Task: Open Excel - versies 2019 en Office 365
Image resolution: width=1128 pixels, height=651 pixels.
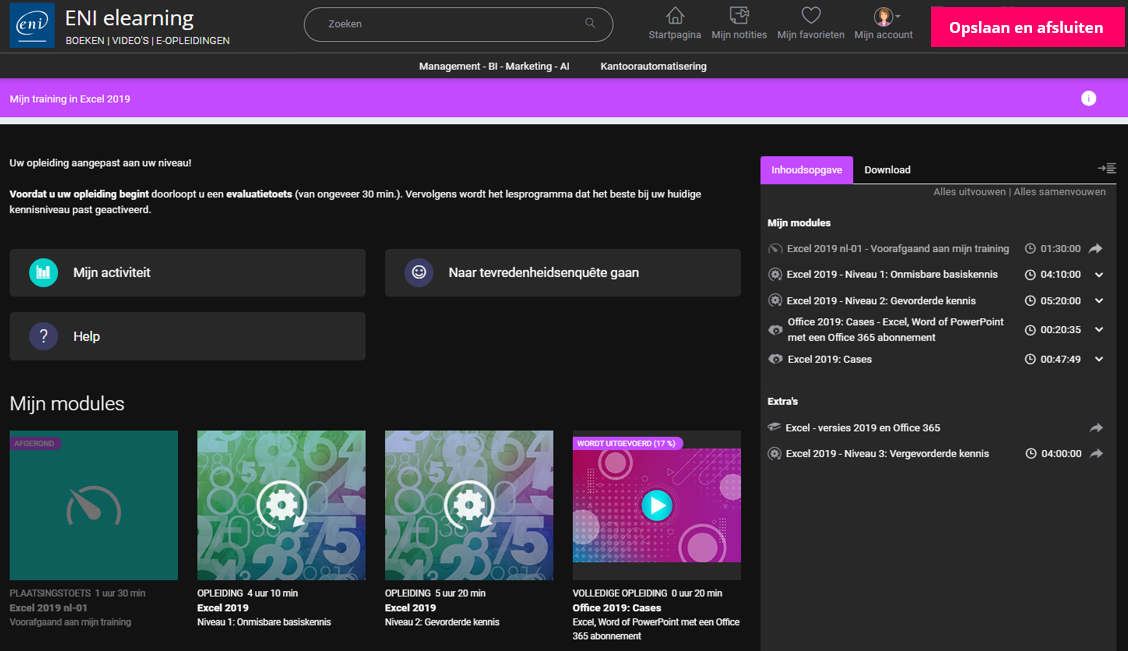Action: [x=863, y=427]
